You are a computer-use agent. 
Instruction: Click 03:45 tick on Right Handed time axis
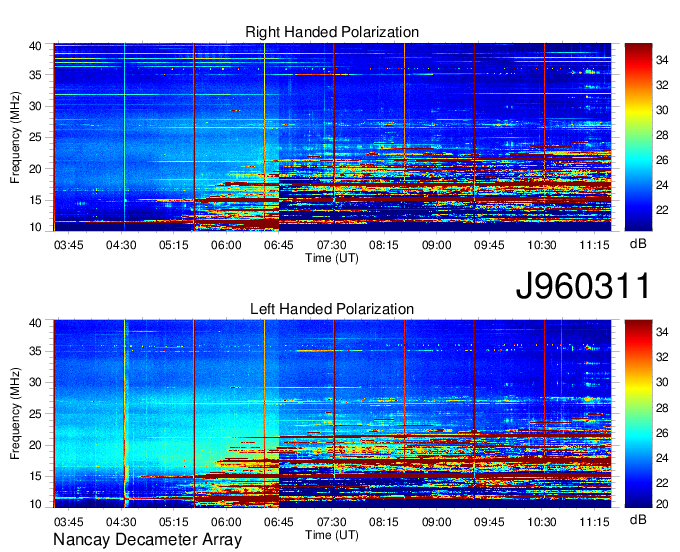pos(69,245)
